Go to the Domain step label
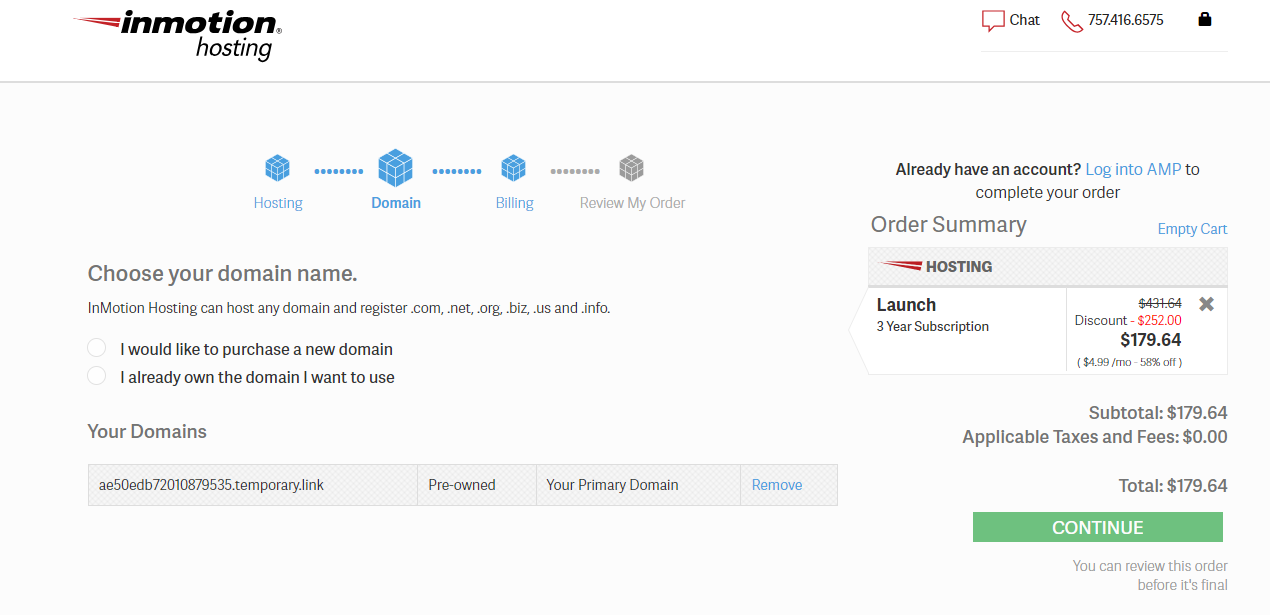 pyautogui.click(x=396, y=203)
